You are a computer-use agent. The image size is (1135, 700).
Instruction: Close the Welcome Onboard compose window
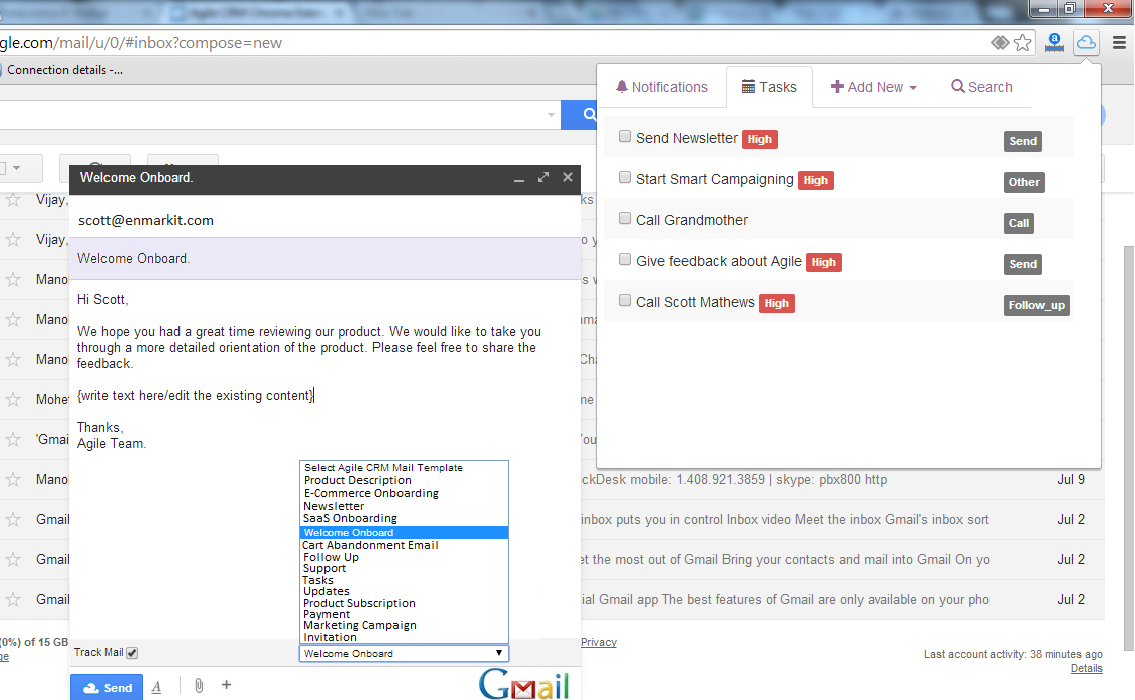tap(568, 177)
